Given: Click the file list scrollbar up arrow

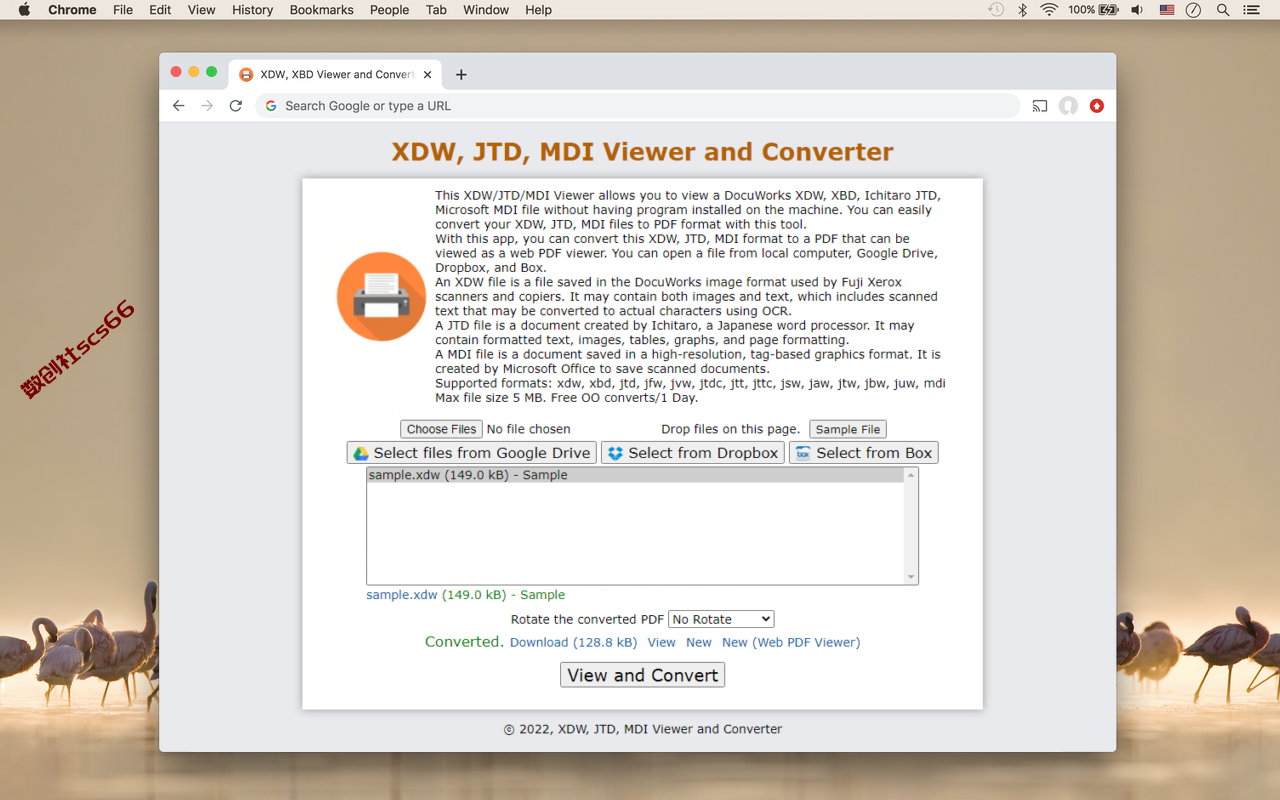Looking at the screenshot, I should click(911, 476).
